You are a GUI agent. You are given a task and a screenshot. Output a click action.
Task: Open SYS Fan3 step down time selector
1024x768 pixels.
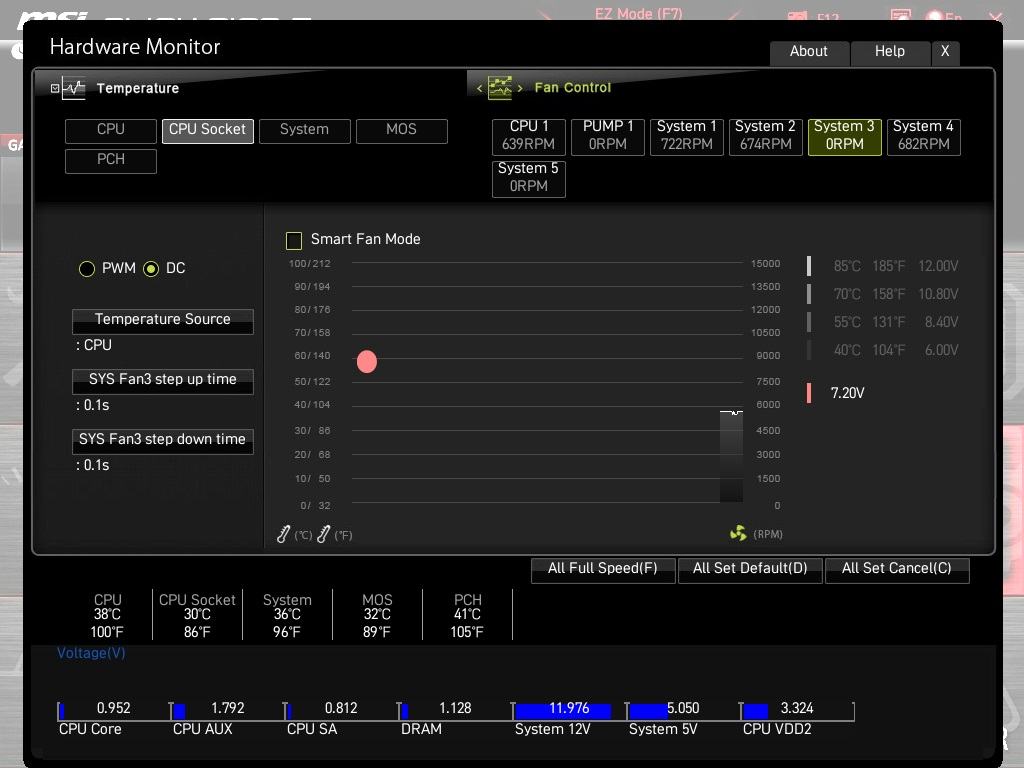[x=163, y=441]
